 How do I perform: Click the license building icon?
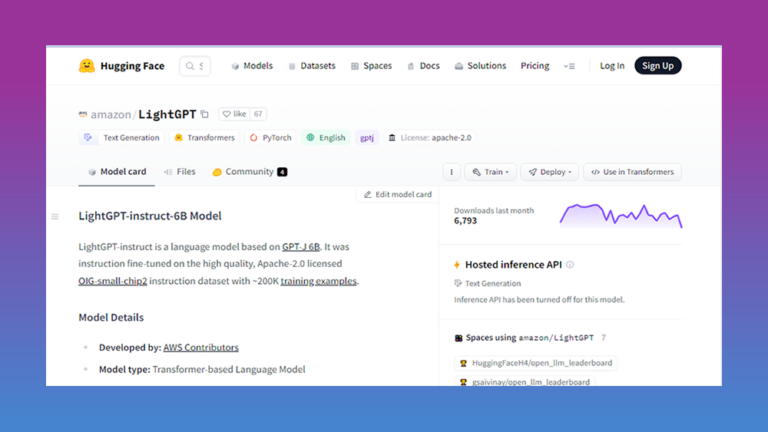point(392,138)
